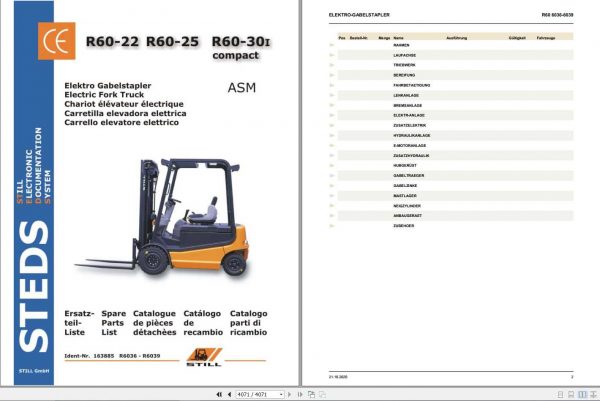This screenshot has height=401, width=600.
Task: Click the arrow icon beside HYDRAULIKANLAGE
Action: click(332, 135)
